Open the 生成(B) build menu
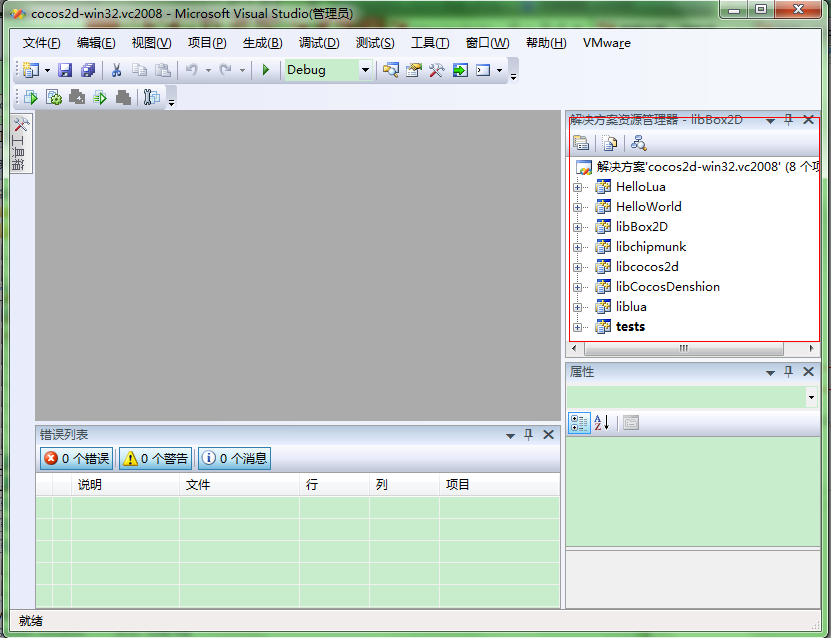The height and width of the screenshot is (638, 831). (x=262, y=43)
